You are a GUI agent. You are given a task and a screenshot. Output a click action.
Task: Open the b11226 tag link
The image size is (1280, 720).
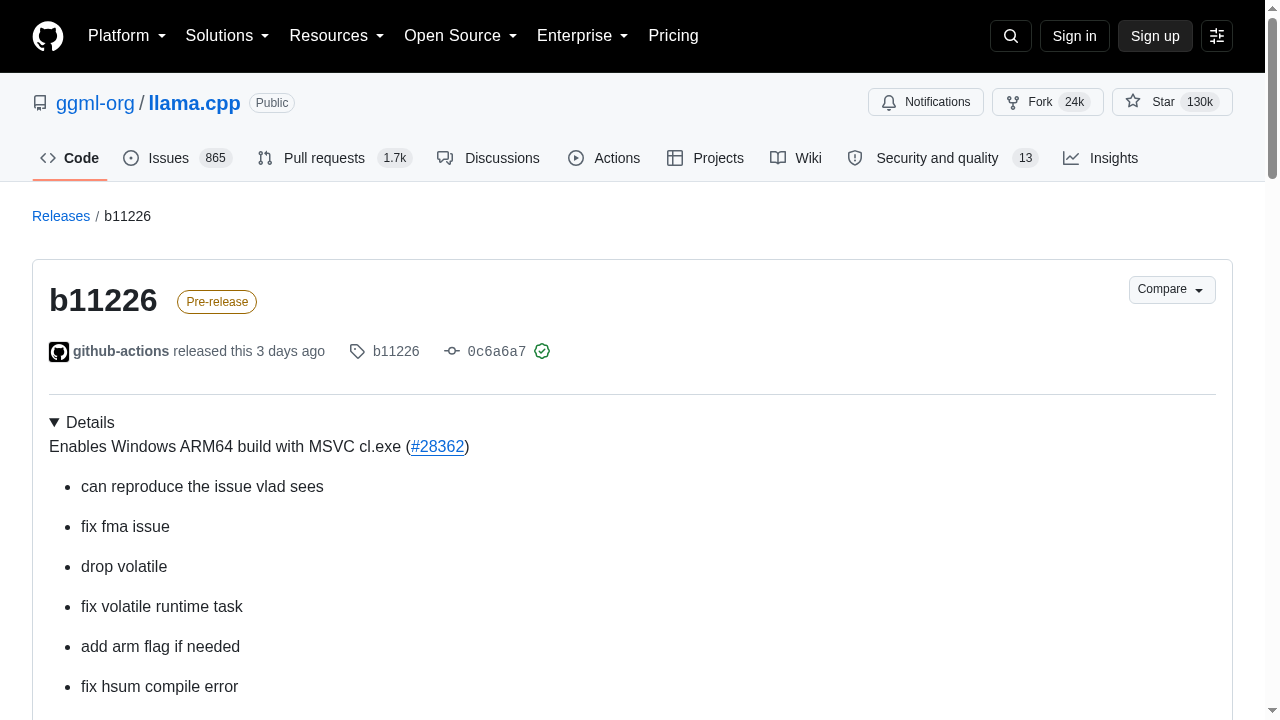click(x=396, y=351)
